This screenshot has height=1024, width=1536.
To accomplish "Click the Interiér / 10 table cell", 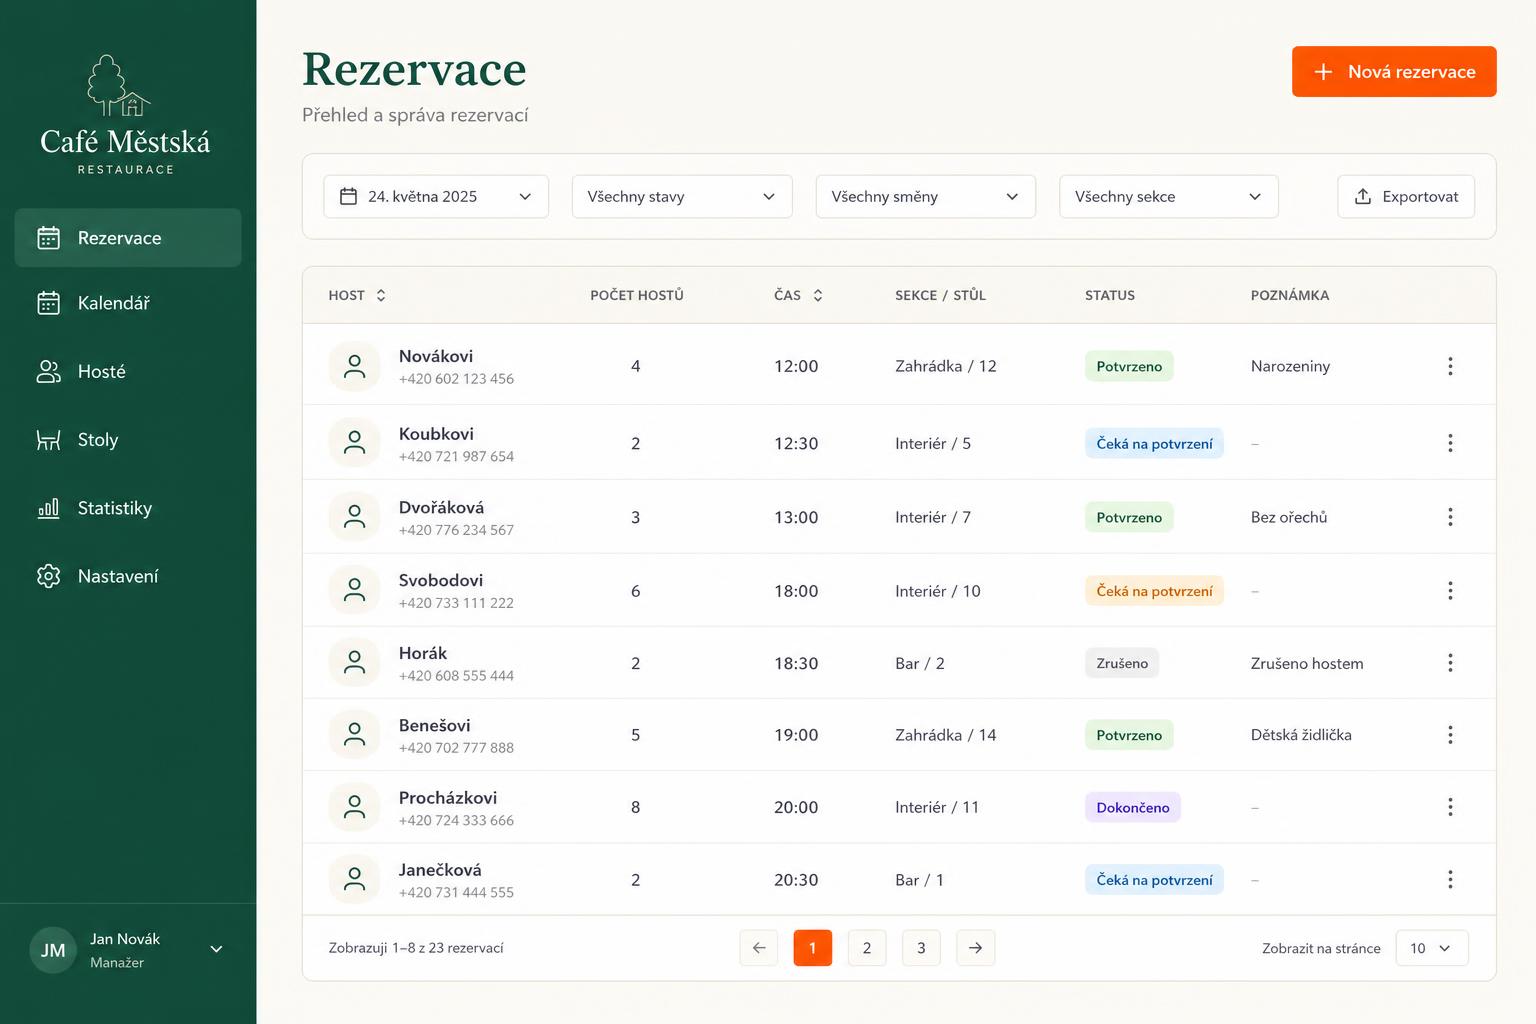I will pyautogui.click(x=938, y=591).
